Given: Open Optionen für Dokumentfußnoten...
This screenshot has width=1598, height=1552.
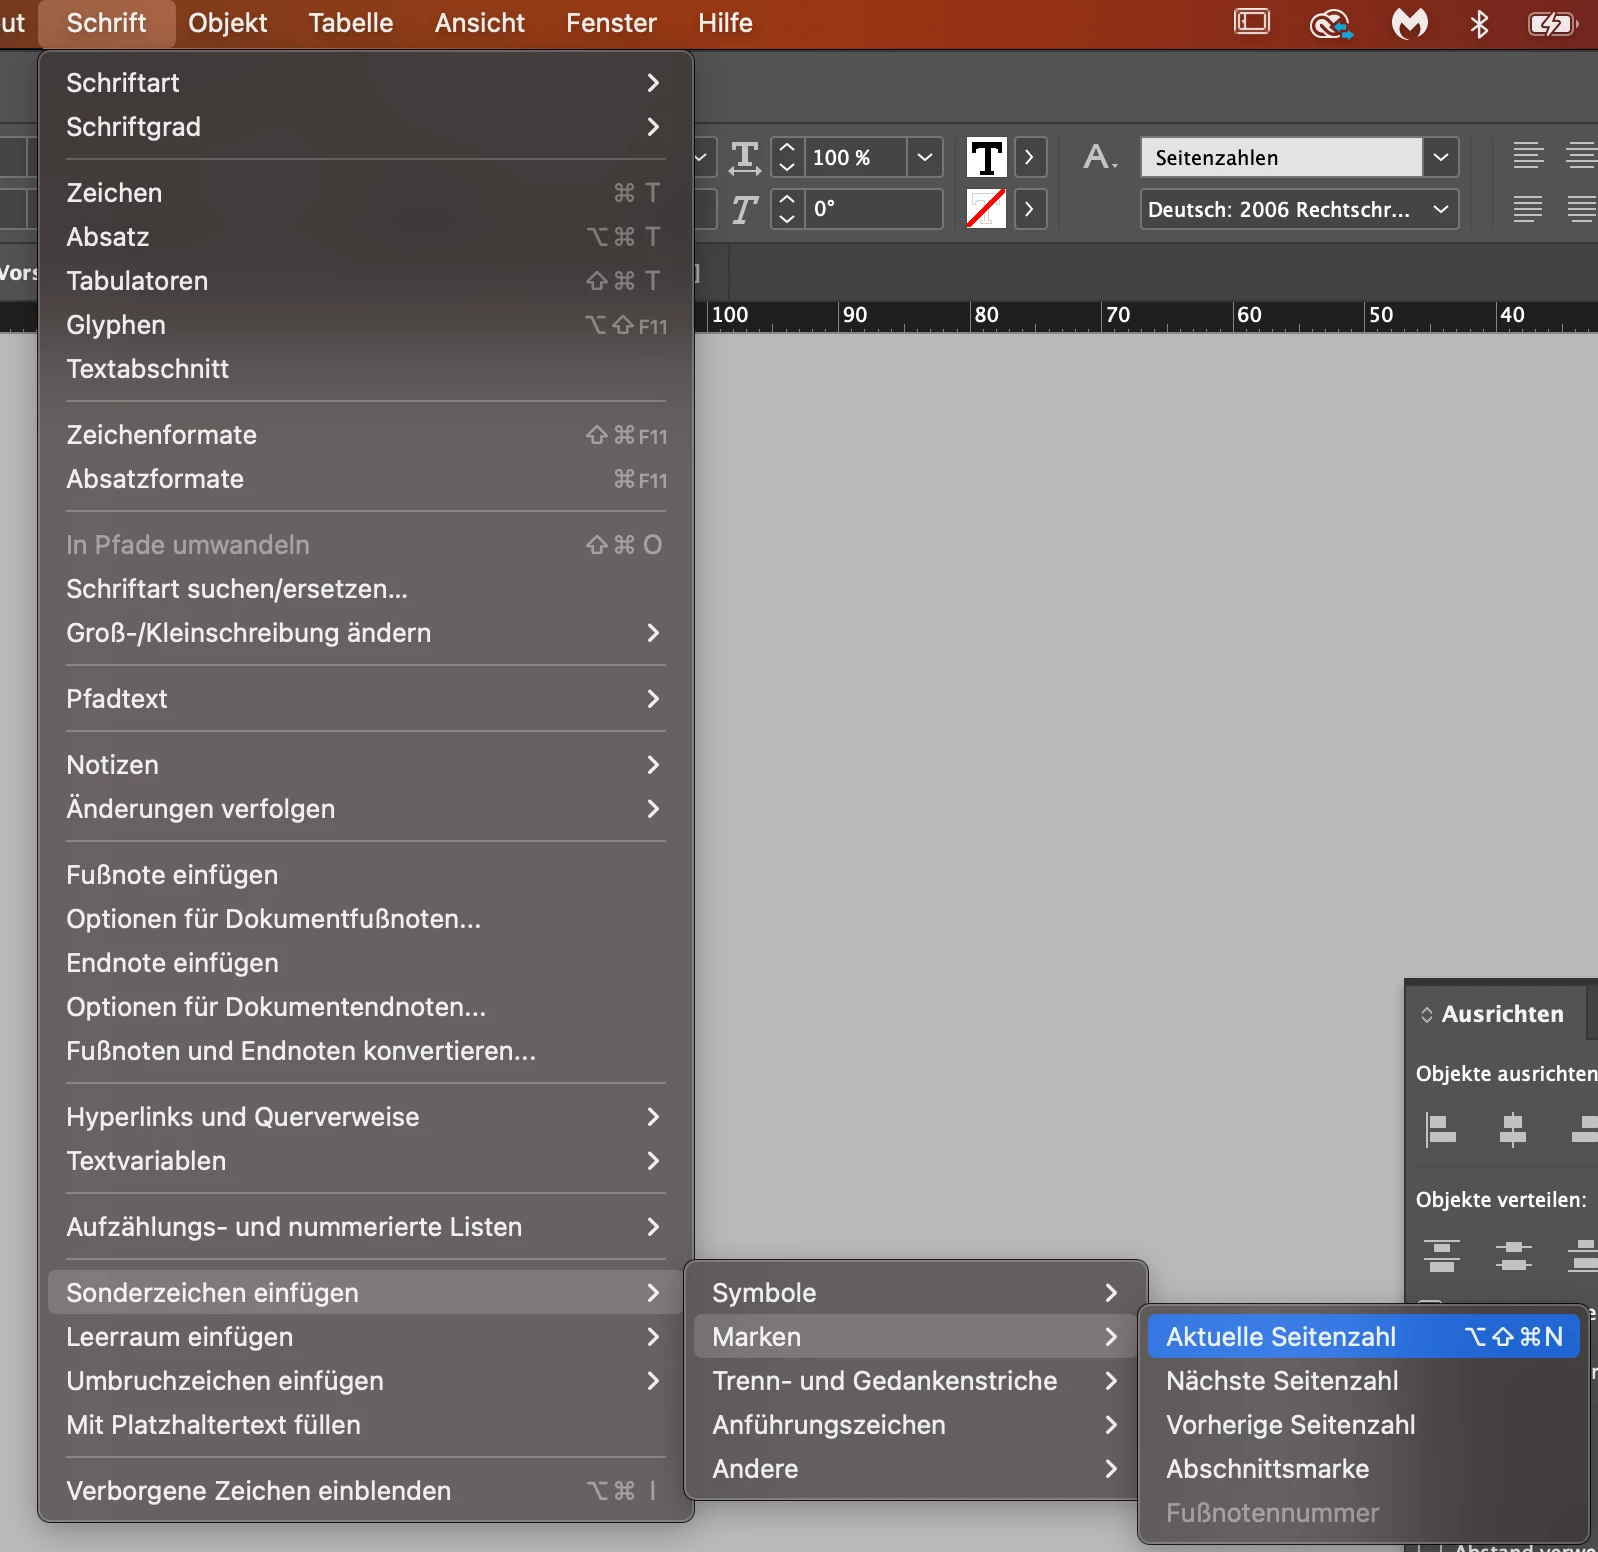Looking at the screenshot, I should [365, 919].
